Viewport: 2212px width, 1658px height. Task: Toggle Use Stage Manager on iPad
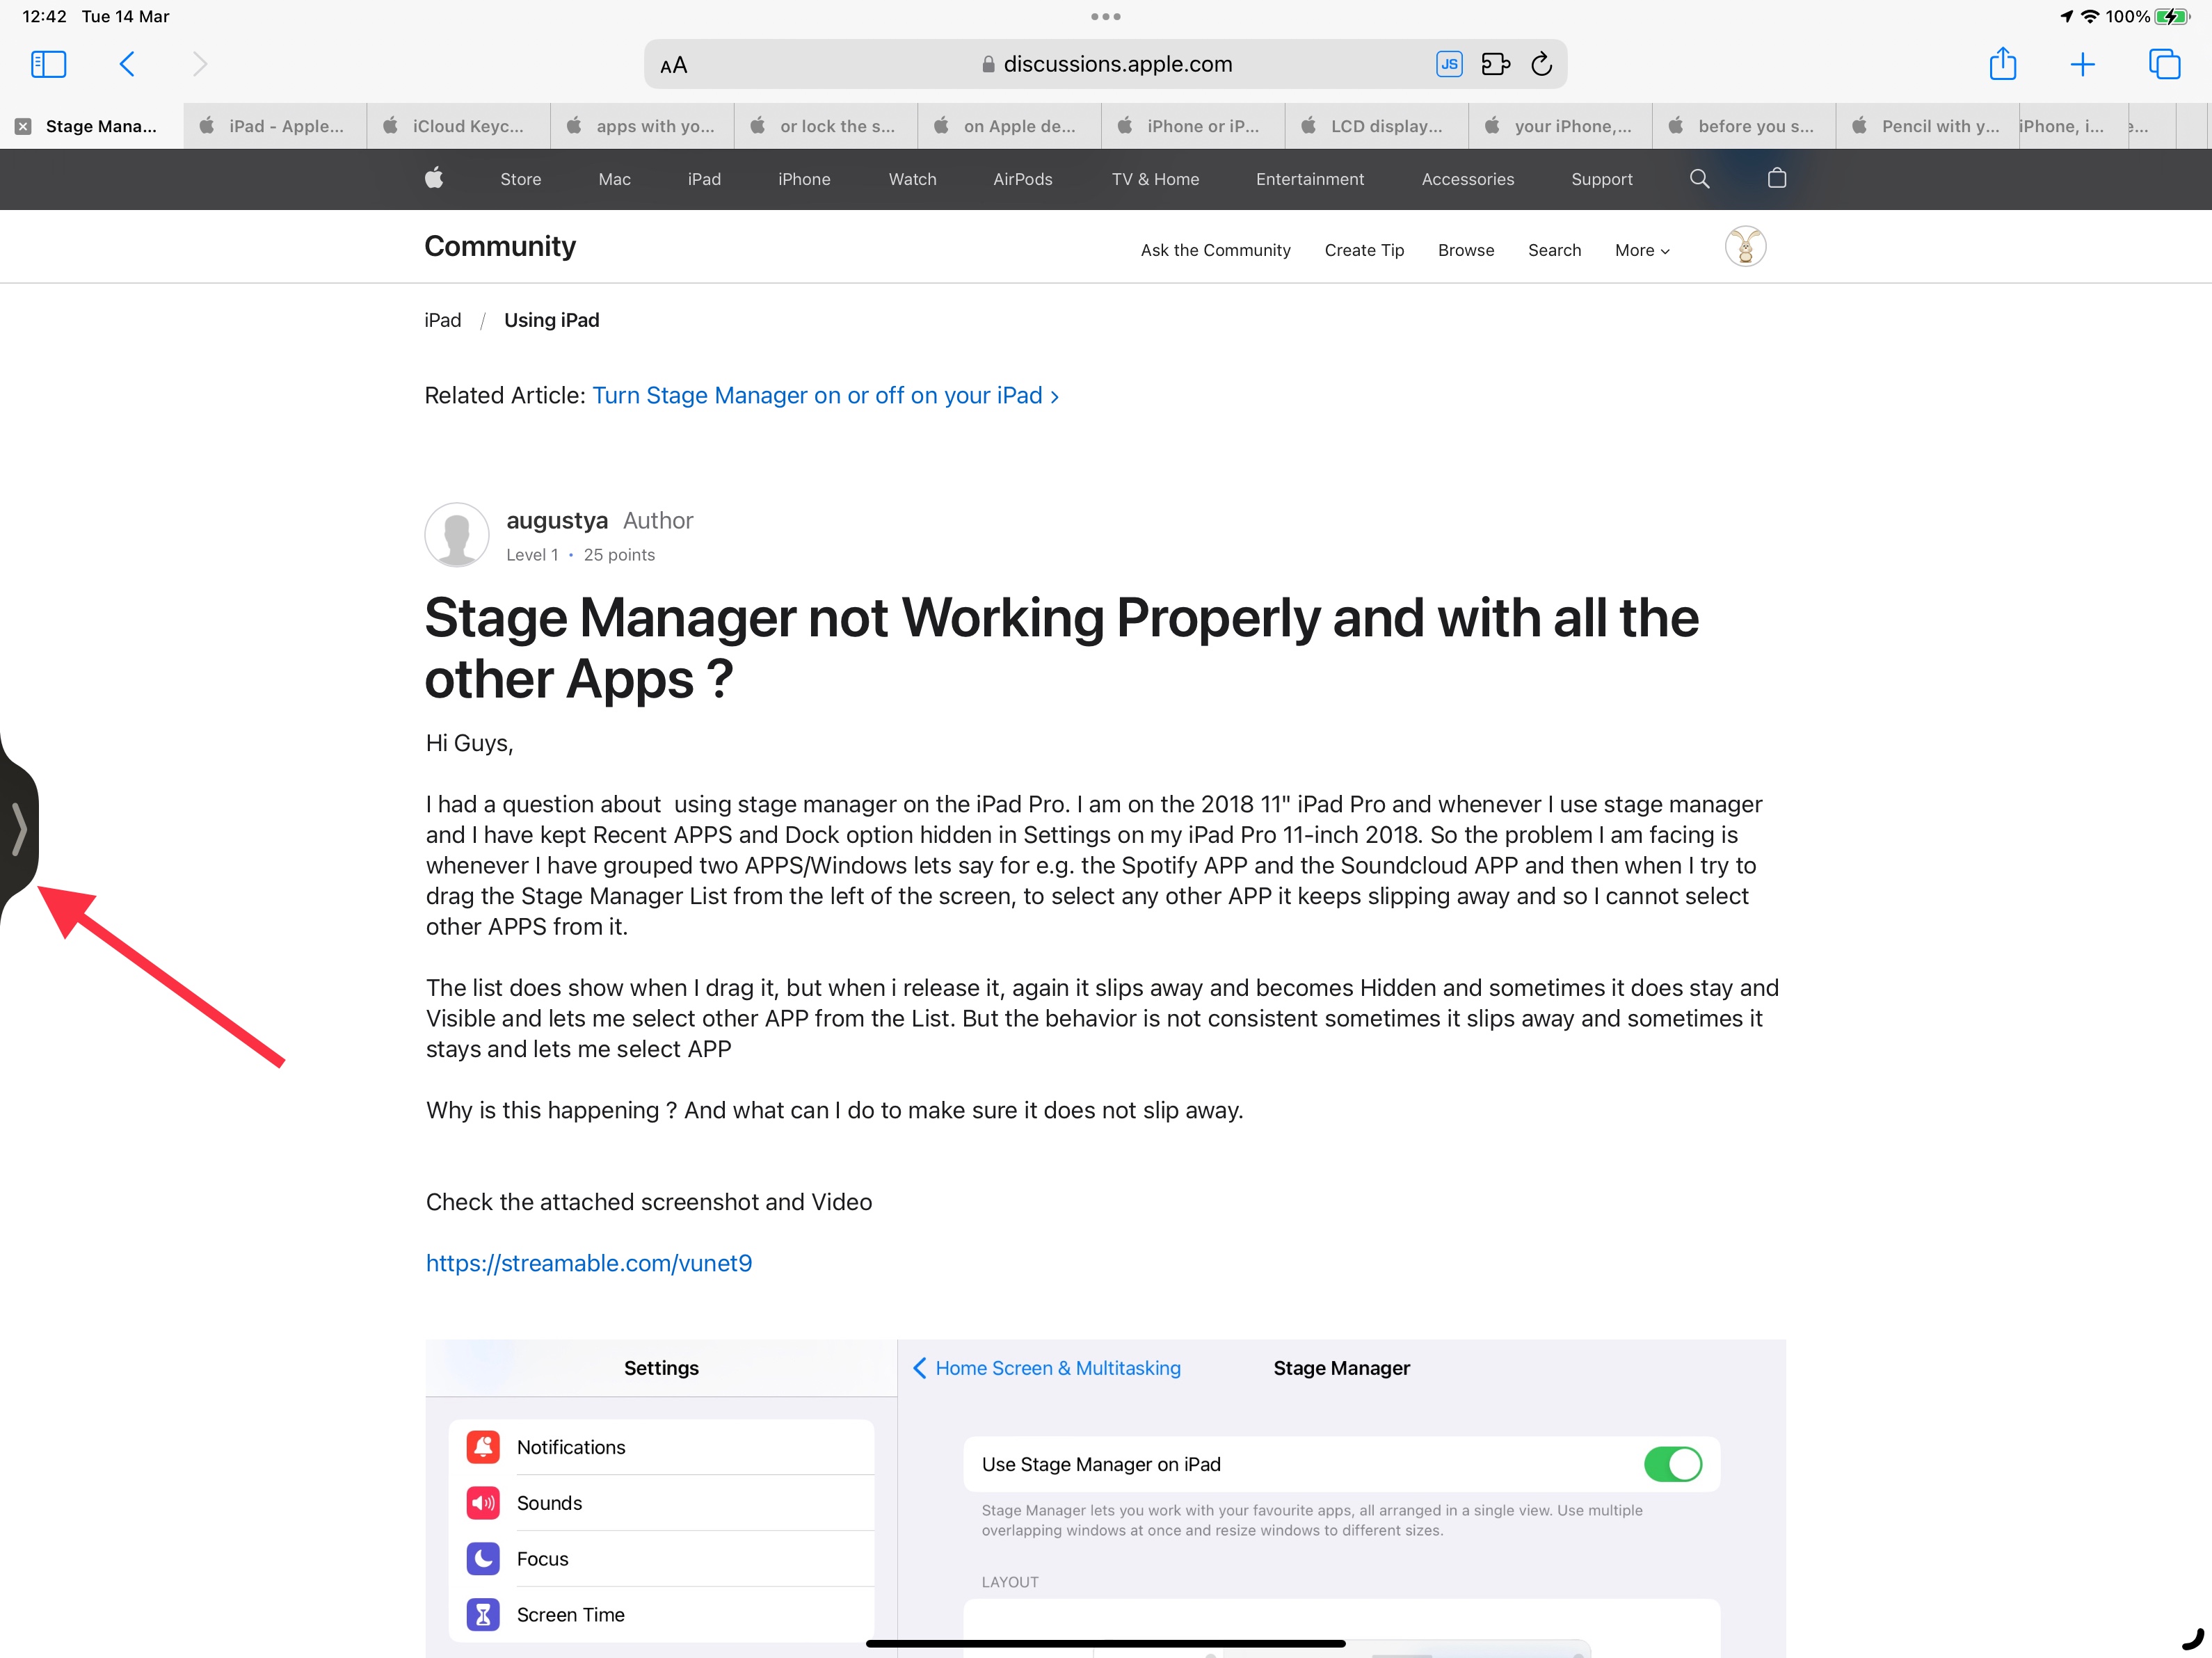click(1672, 1464)
